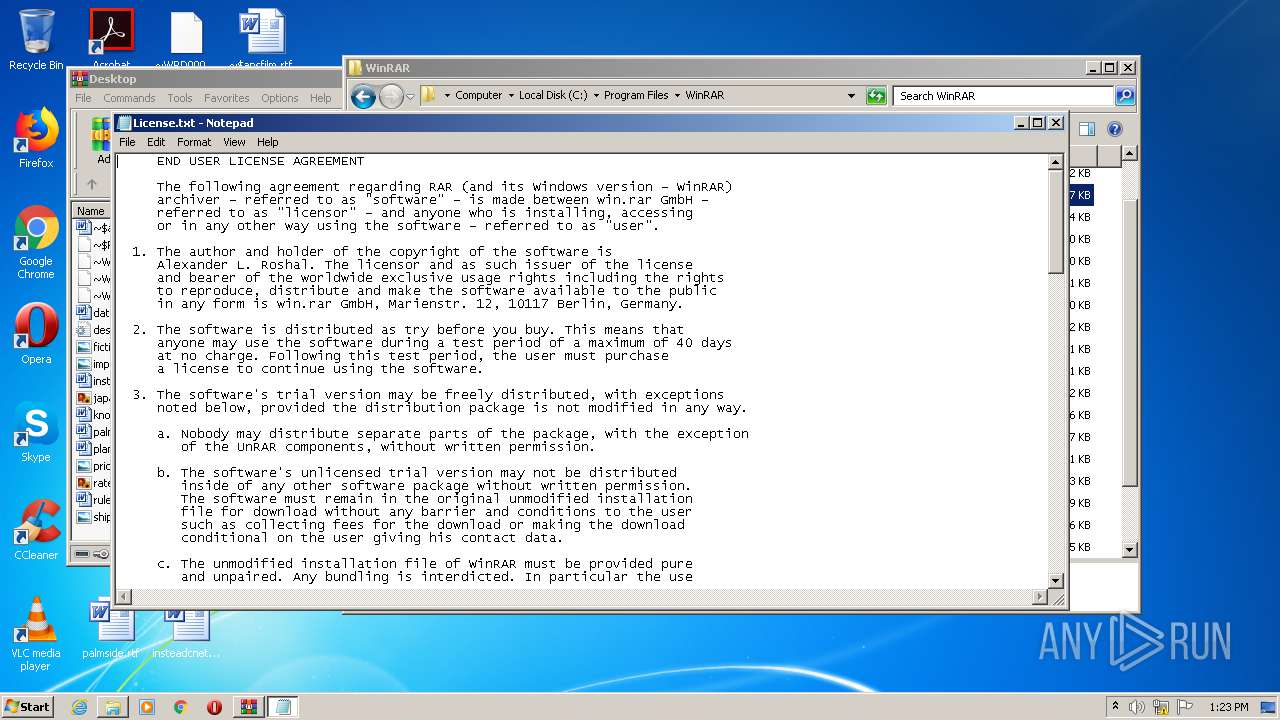Launch the Google Chrome desktop shortcut
Screen dimensions: 1280x720
(36, 243)
